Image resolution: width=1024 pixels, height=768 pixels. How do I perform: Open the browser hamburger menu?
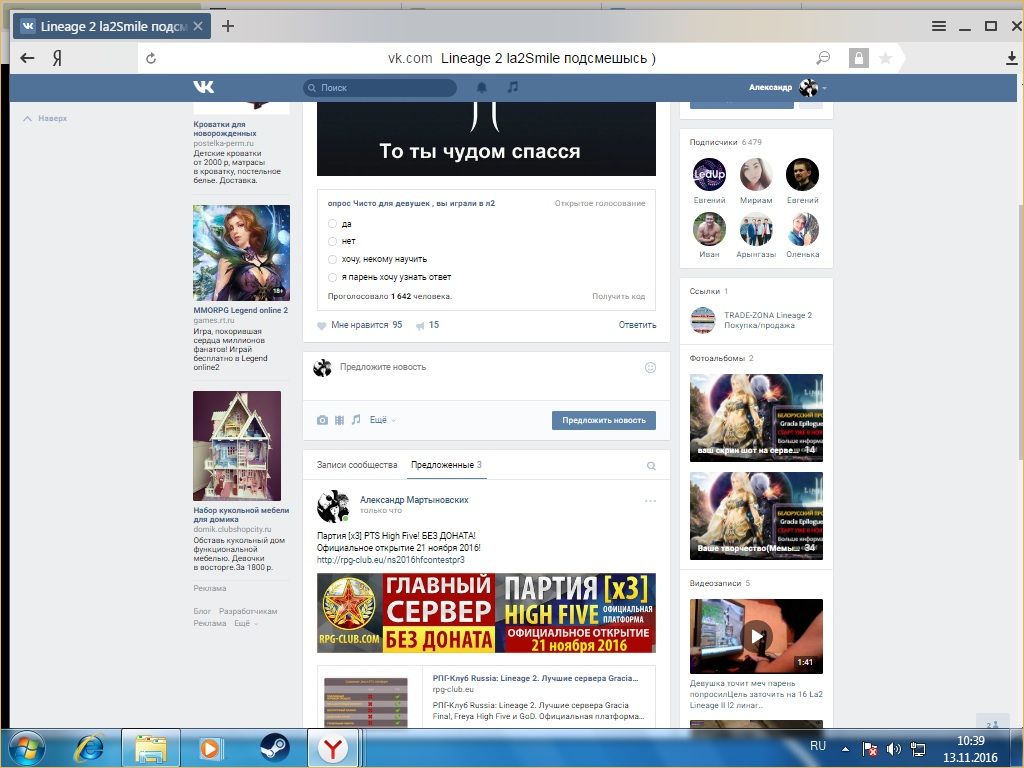coord(938,26)
